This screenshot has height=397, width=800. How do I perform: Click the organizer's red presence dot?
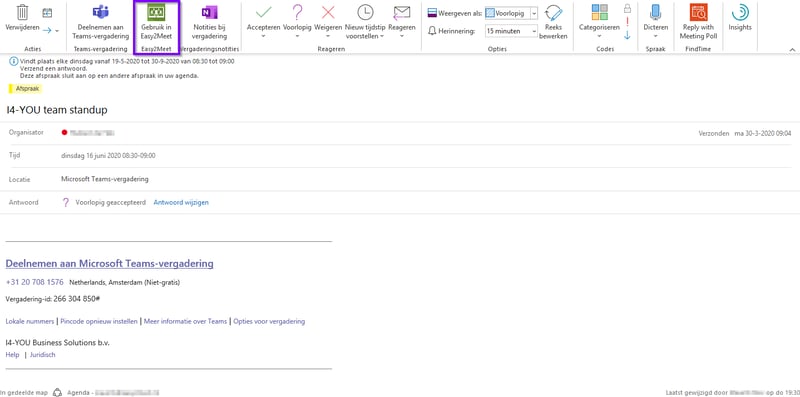pyautogui.click(x=64, y=132)
